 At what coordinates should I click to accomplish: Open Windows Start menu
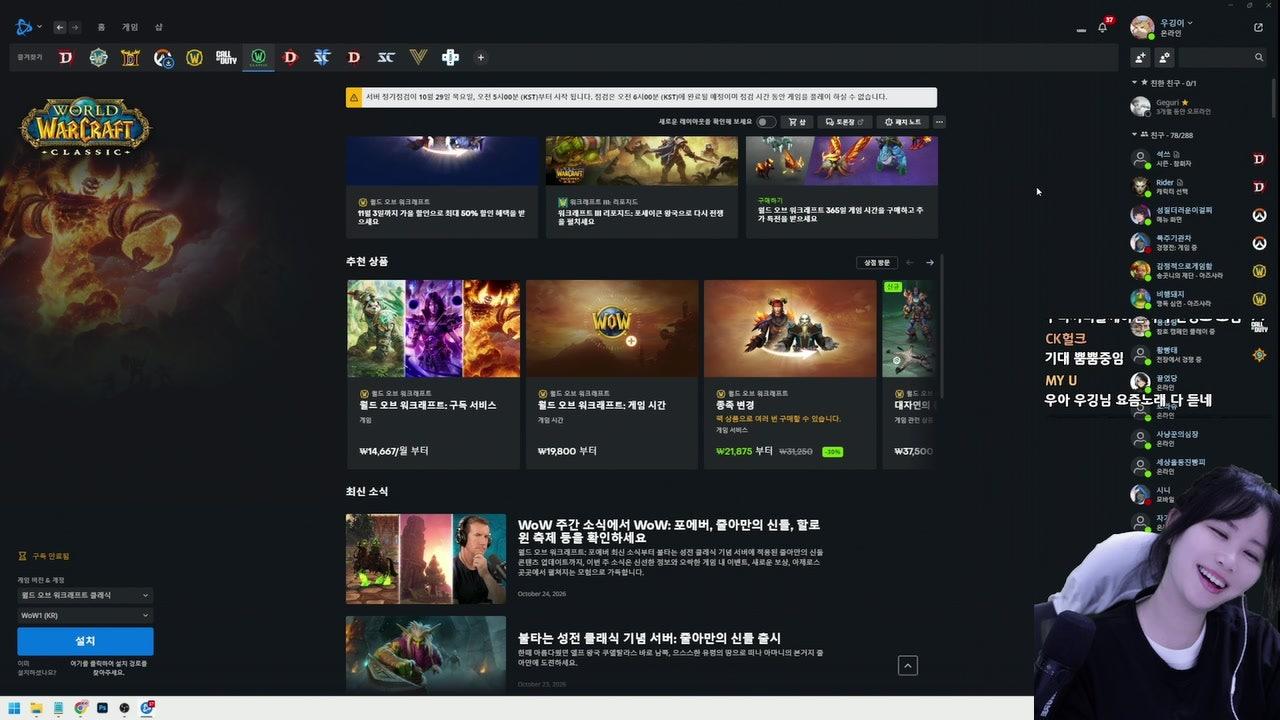[x=14, y=708]
